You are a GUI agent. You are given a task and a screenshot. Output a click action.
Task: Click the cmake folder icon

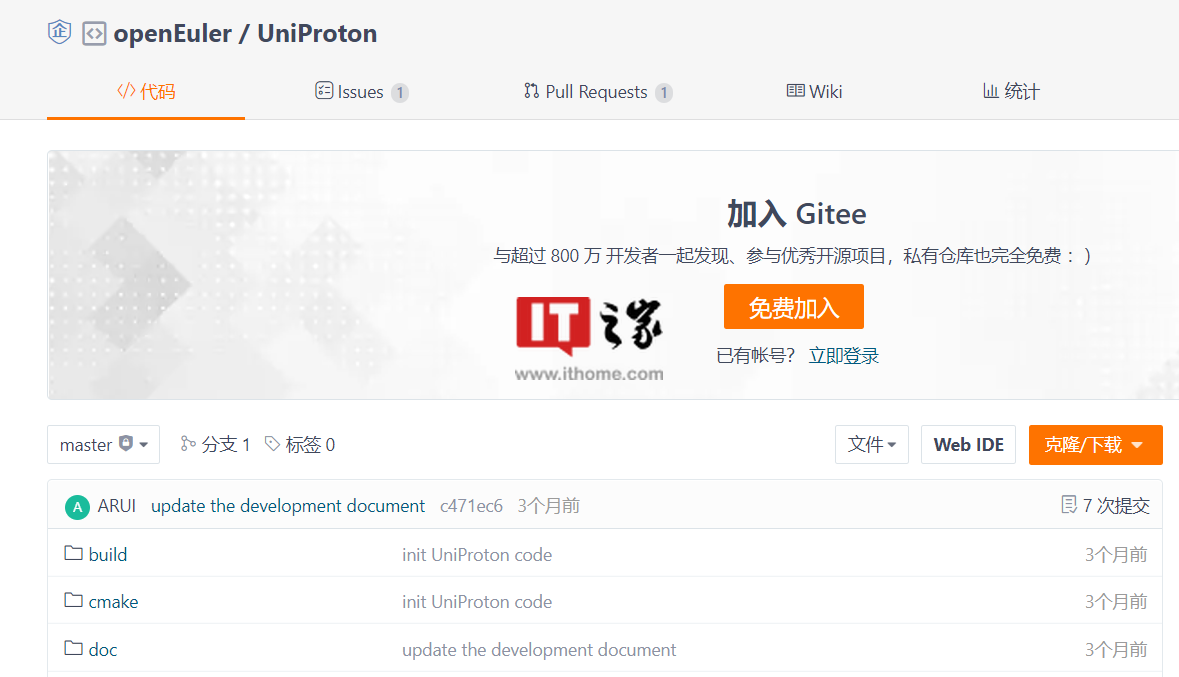[x=74, y=600]
